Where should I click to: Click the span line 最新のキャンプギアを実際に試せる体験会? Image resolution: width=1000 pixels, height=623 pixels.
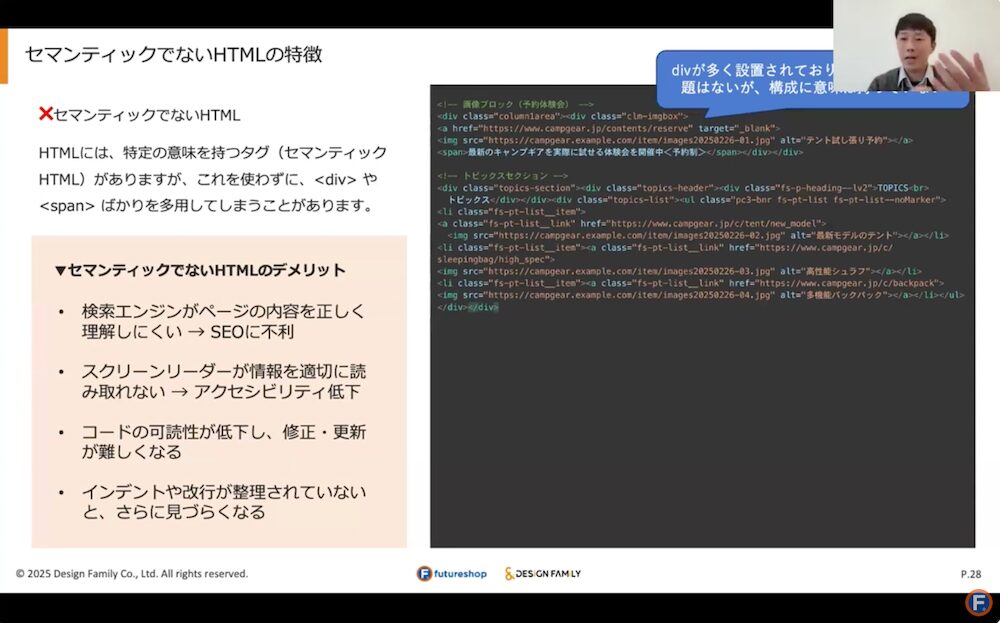pyautogui.click(x=620, y=152)
